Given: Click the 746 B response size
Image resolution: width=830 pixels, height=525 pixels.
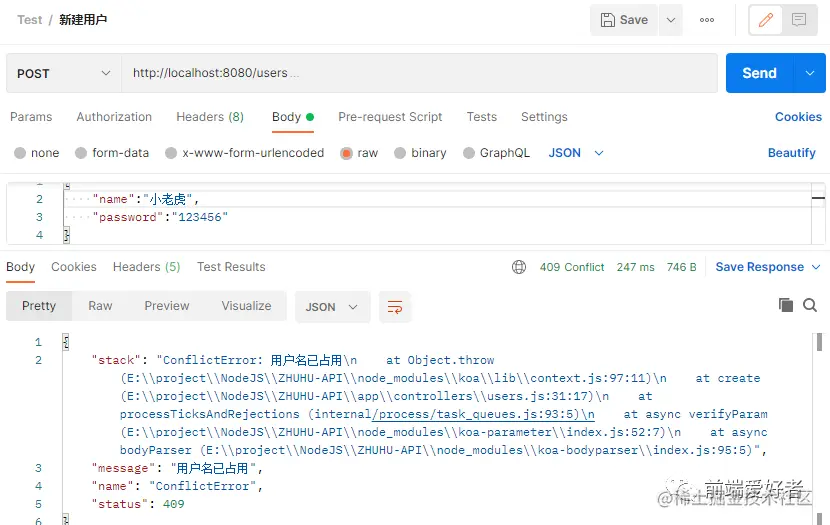Looking at the screenshot, I should tap(681, 267).
